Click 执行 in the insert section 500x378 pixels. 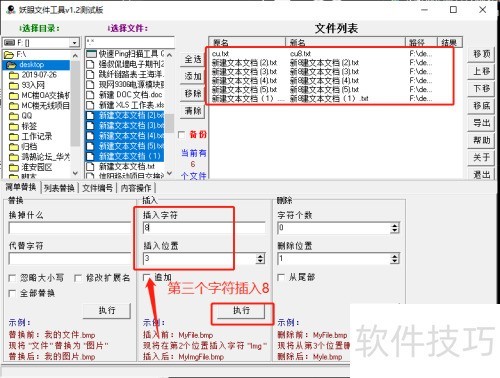(241, 311)
